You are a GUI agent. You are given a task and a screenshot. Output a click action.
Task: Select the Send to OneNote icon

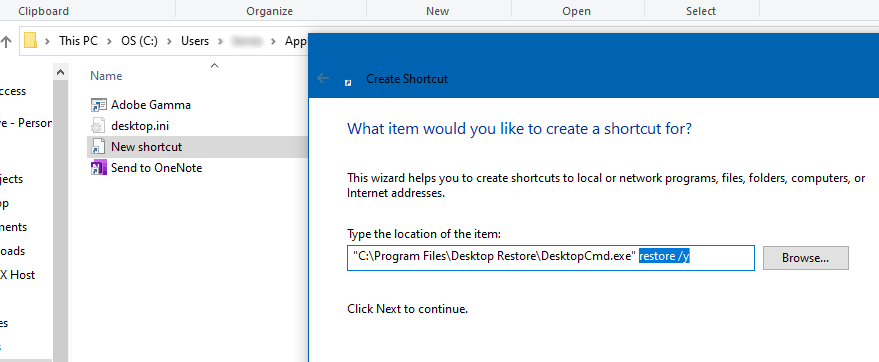pos(99,168)
